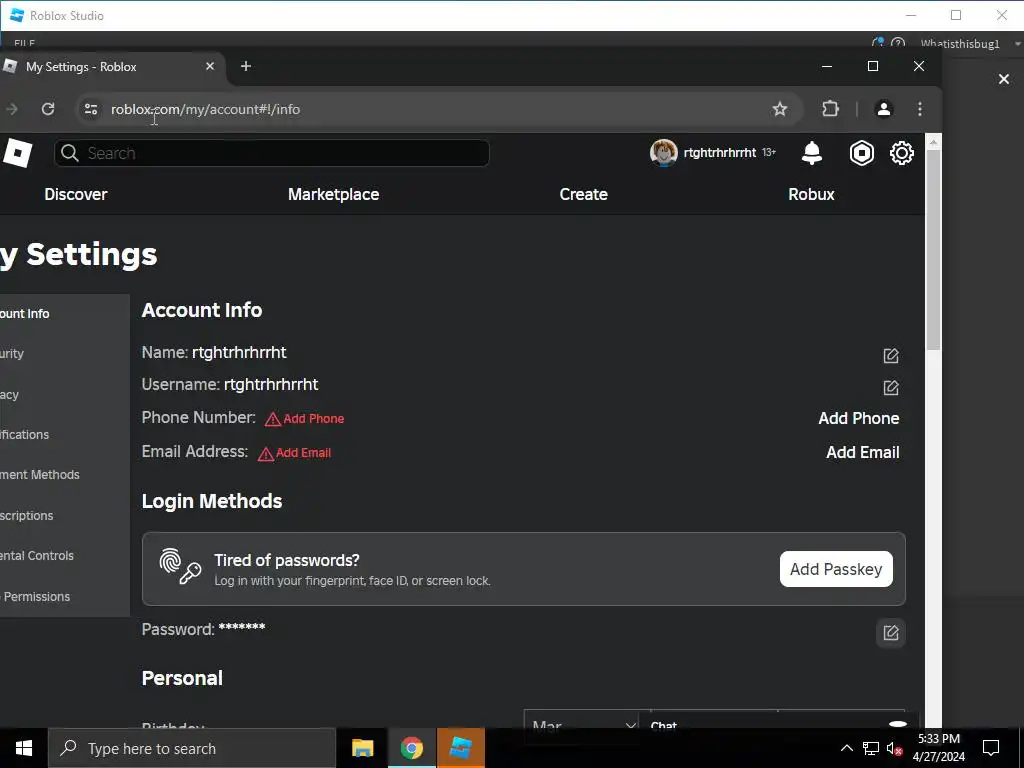Select the Parental Controls sidebar tab

[65, 556]
